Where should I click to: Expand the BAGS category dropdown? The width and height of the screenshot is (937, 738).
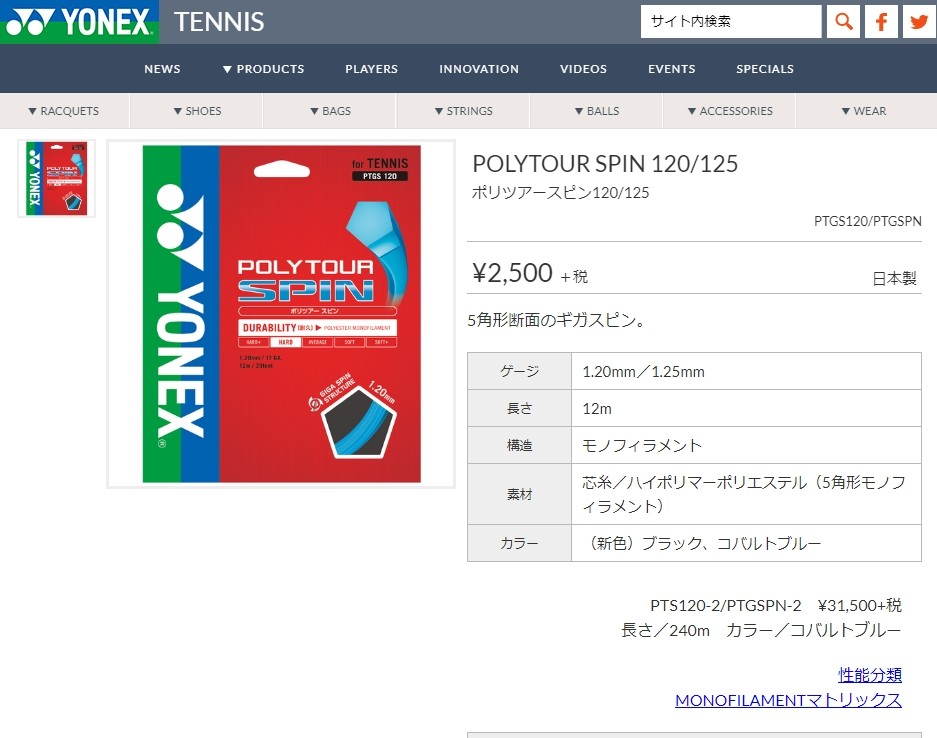click(330, 111)
